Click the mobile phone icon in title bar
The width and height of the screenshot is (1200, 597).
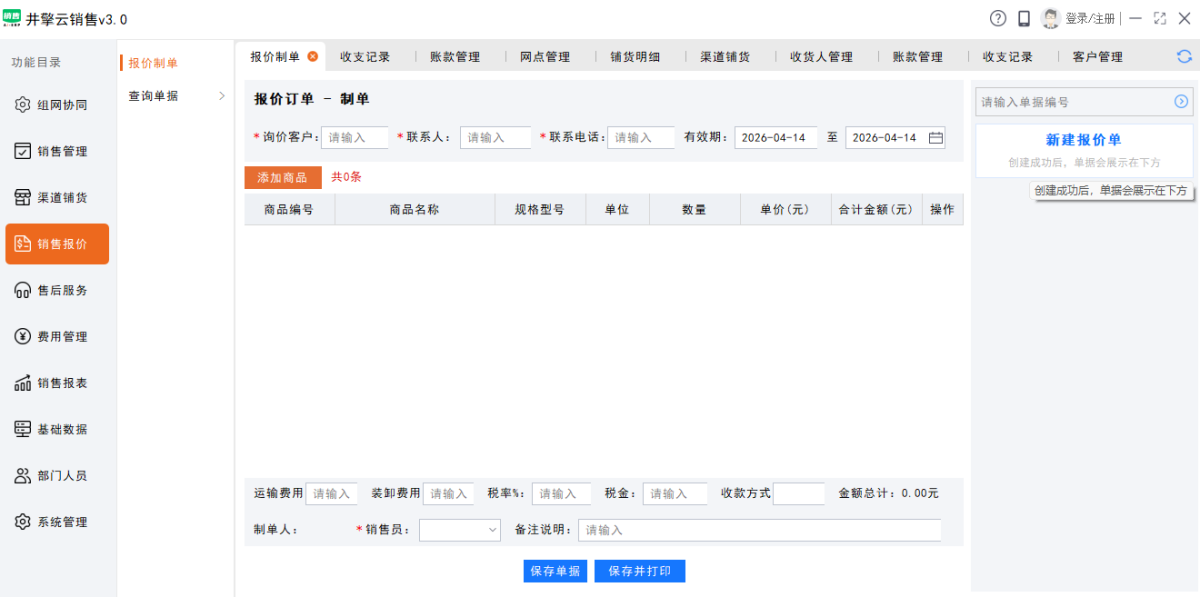click(1024, 19)
